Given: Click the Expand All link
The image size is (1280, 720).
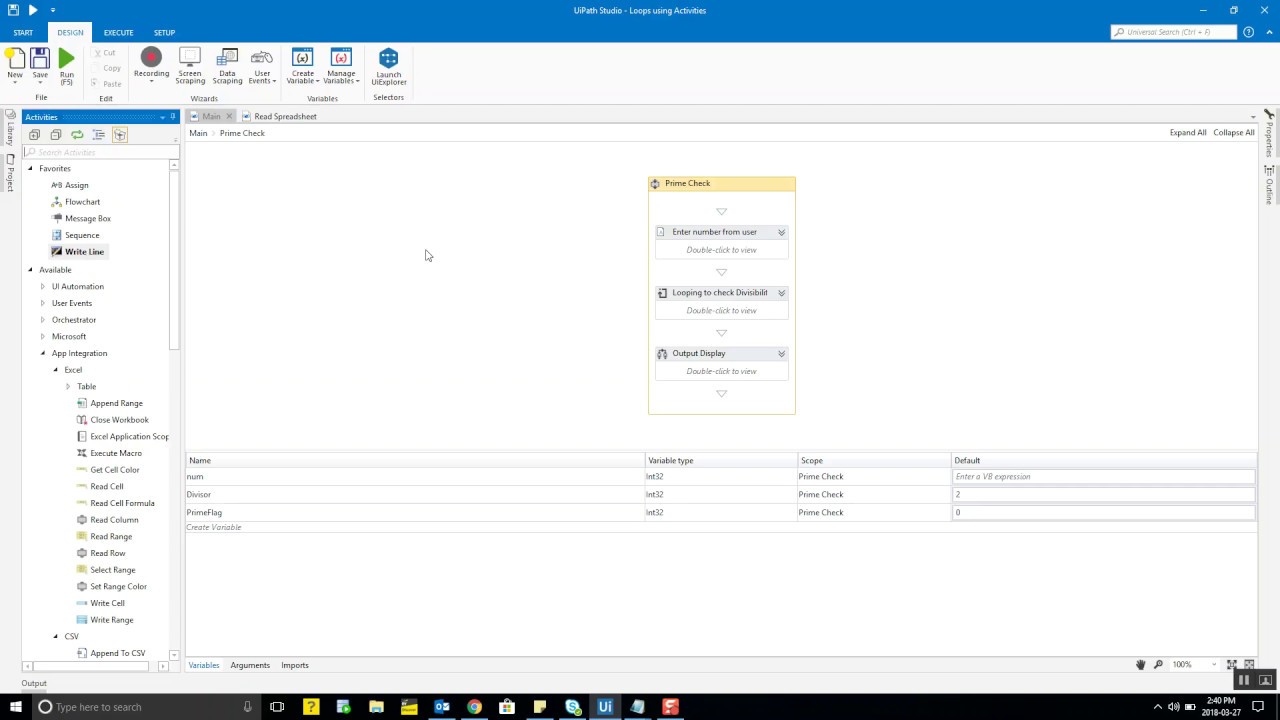Looking at the screenshot, I should click(x=1188, y=132).
